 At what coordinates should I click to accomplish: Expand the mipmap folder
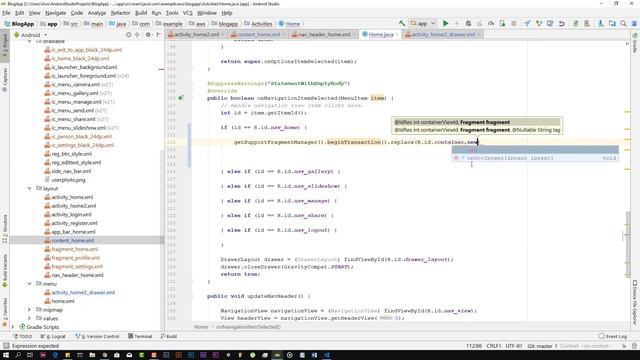tap(29, 310)
